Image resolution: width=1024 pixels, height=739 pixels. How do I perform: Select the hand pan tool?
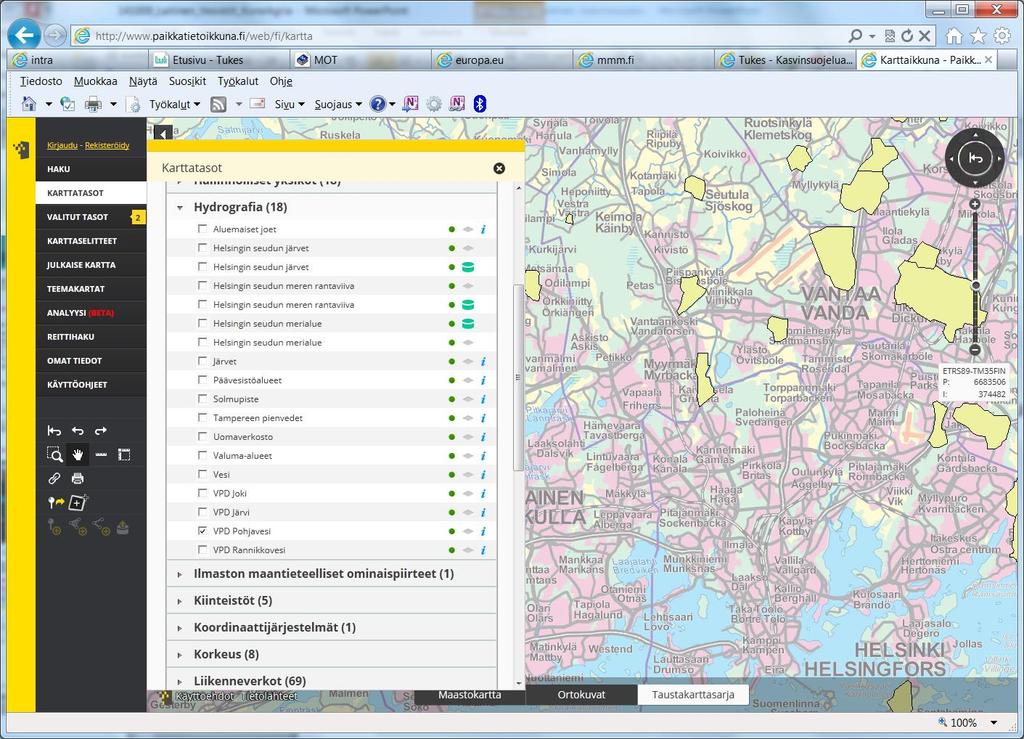pyautogui.click(x=78, y=454)
